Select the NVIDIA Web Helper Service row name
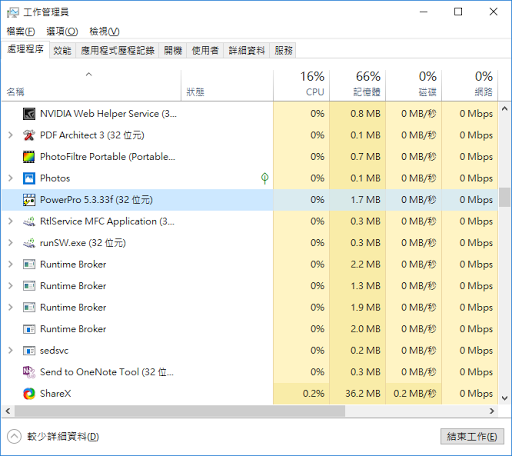The image size is (512, 456). pyautogui.click(x=108, y=114)
